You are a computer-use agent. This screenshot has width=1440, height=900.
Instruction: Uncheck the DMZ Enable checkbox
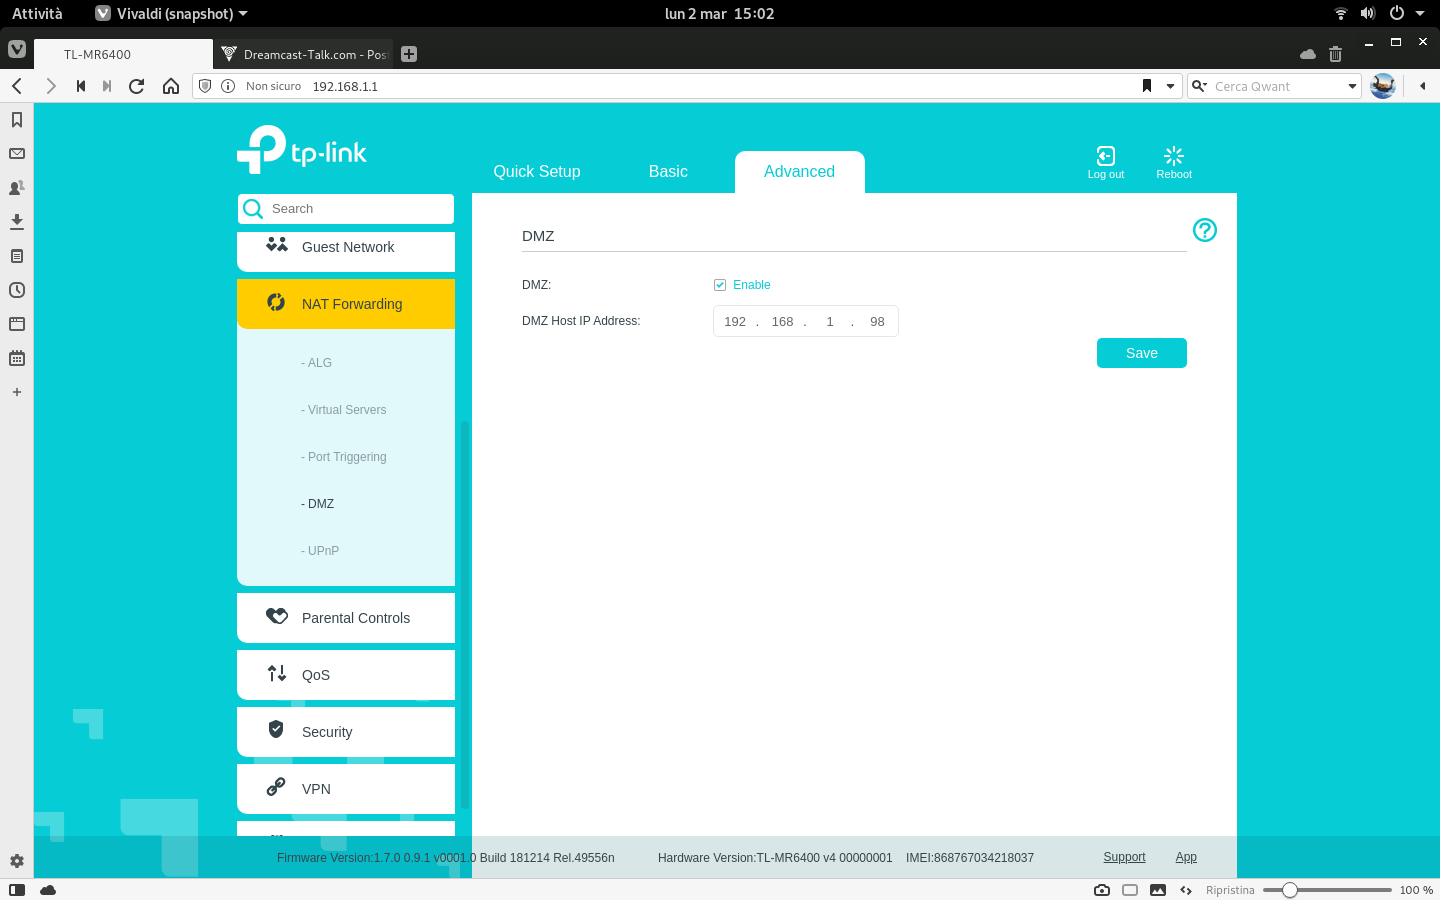(x=720, y=285)
